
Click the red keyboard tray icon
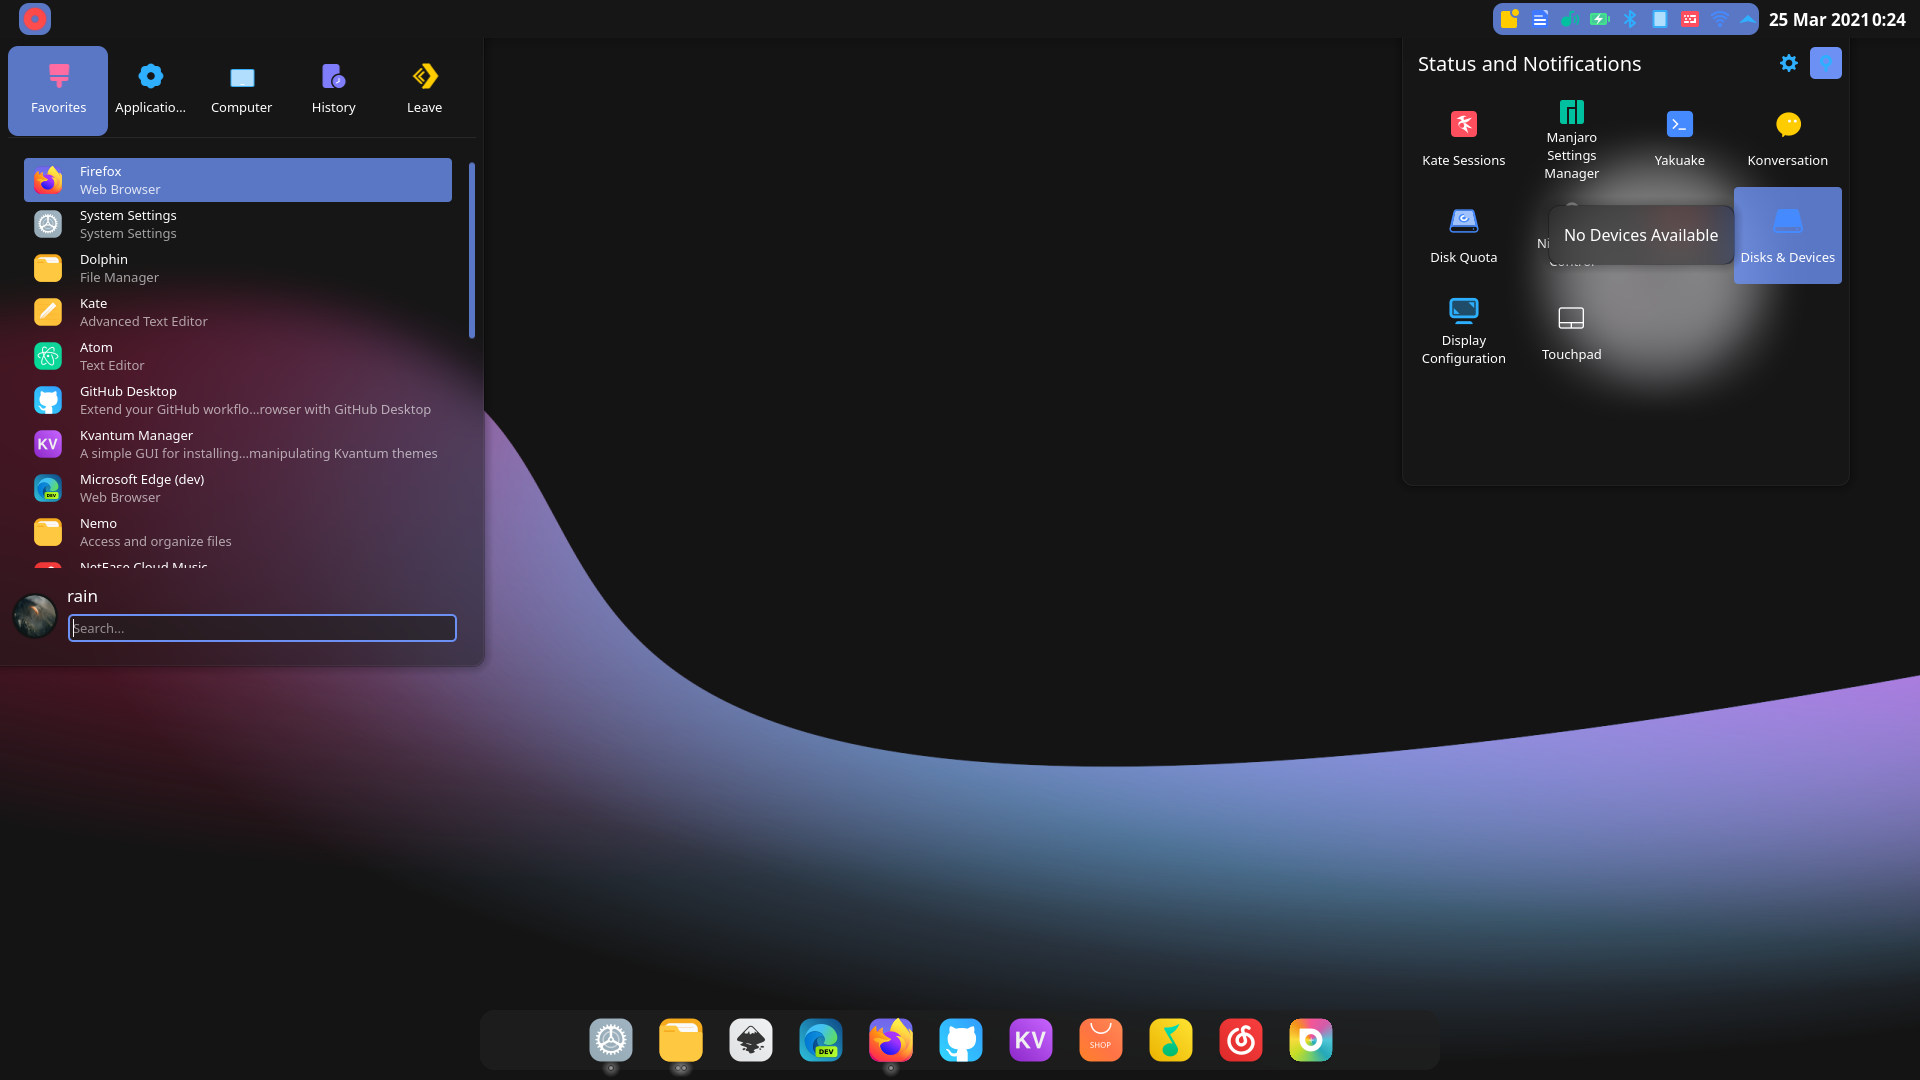coord(1690,19)
